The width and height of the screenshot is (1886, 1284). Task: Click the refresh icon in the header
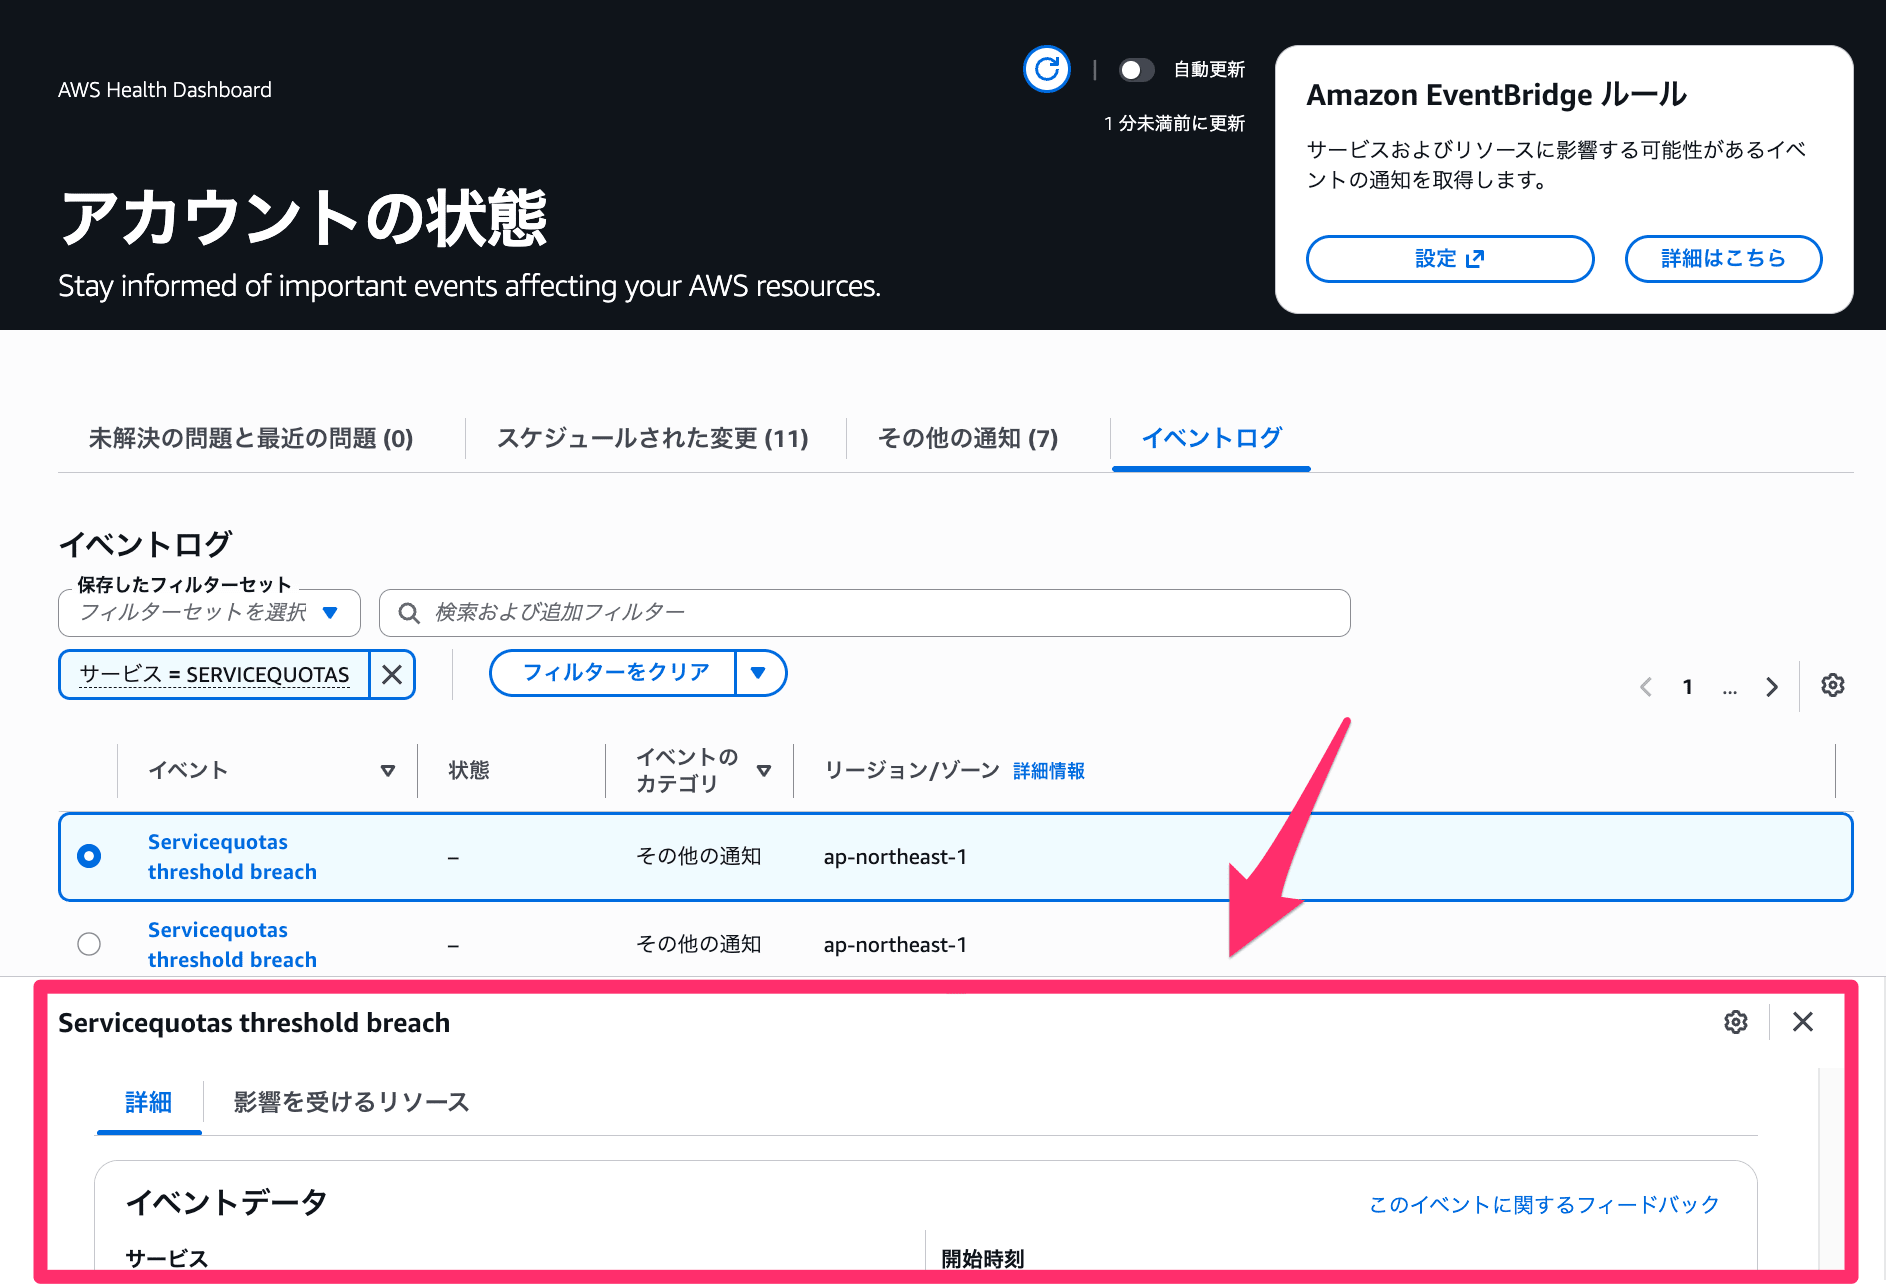pos(1047,69)
